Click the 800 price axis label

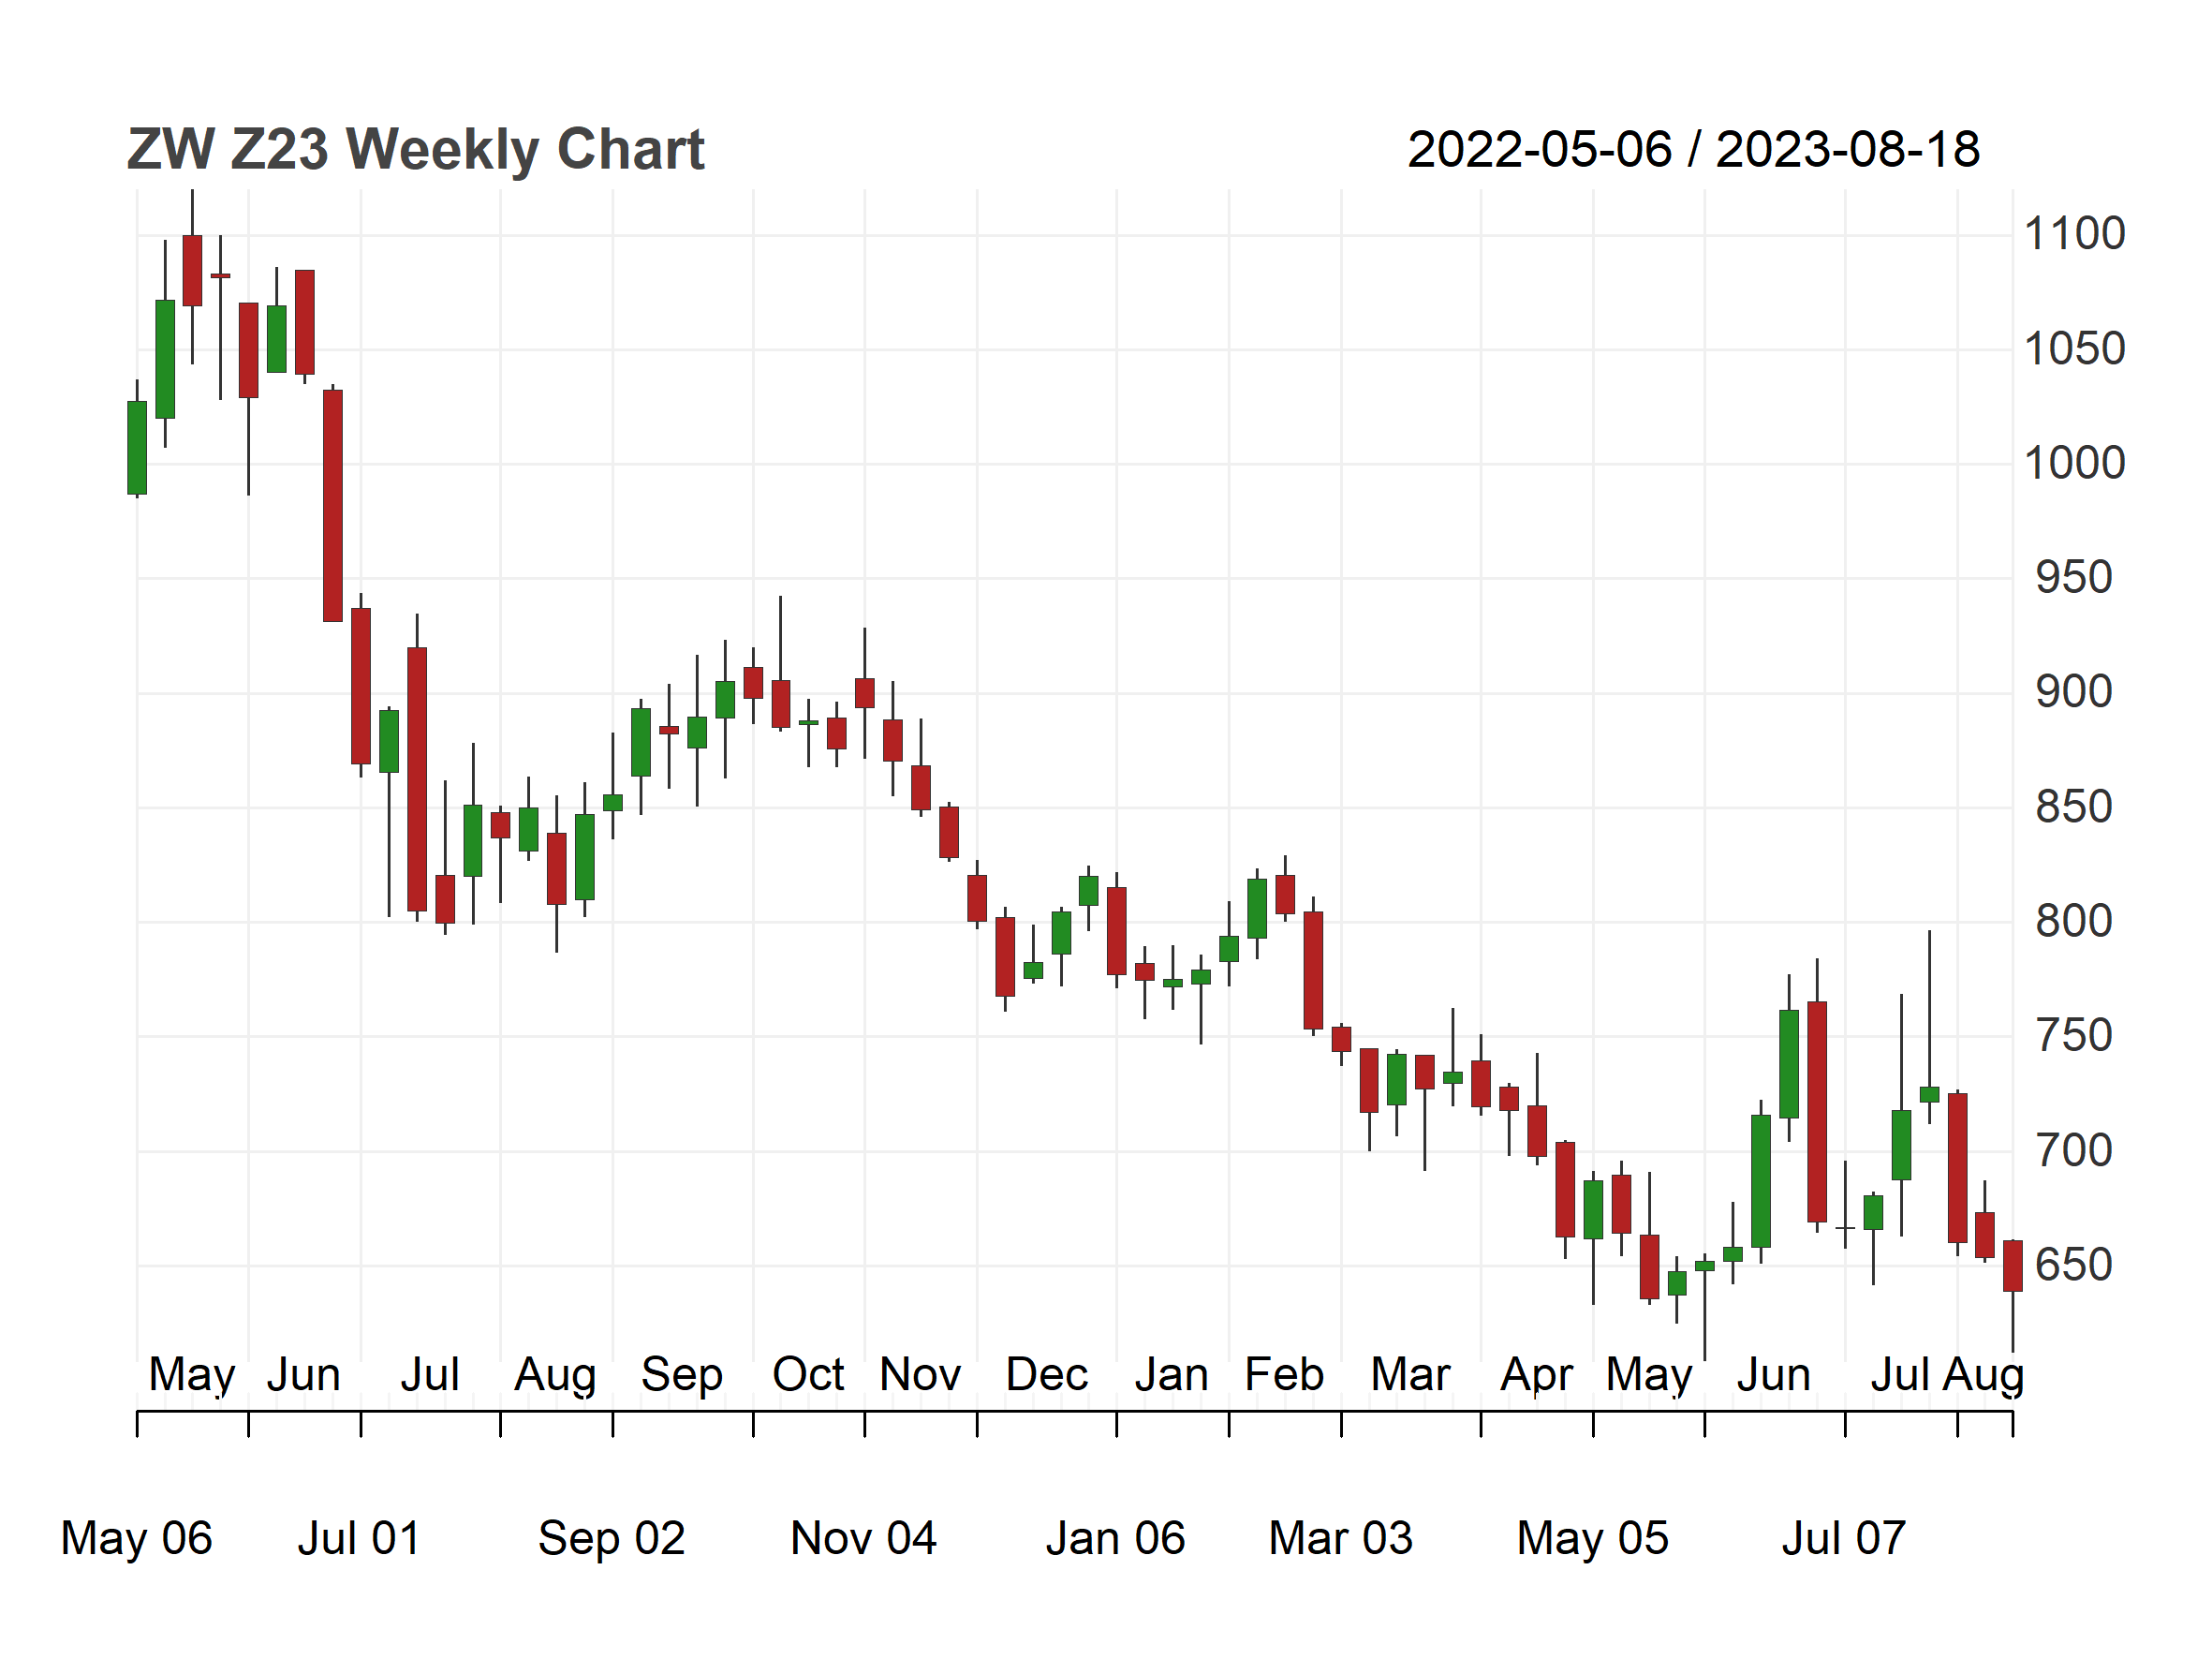(x=2074, y=921)
